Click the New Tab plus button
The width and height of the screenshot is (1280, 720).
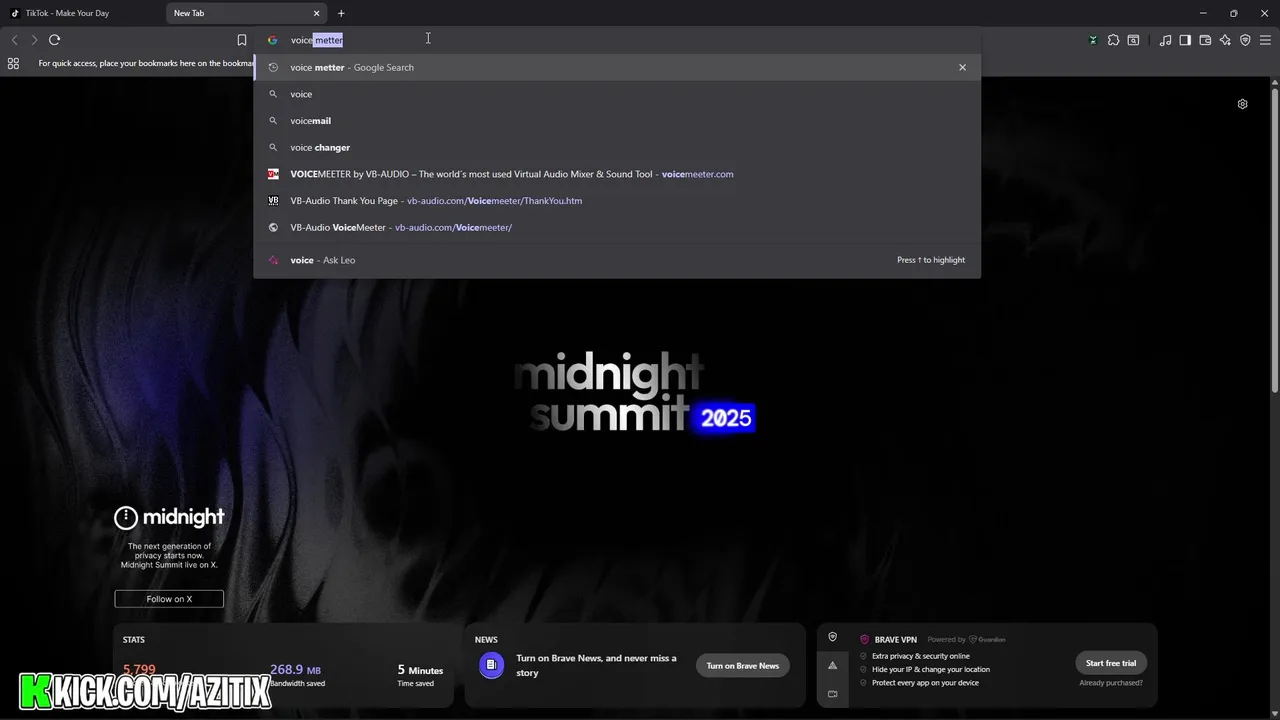coord(341,13)
